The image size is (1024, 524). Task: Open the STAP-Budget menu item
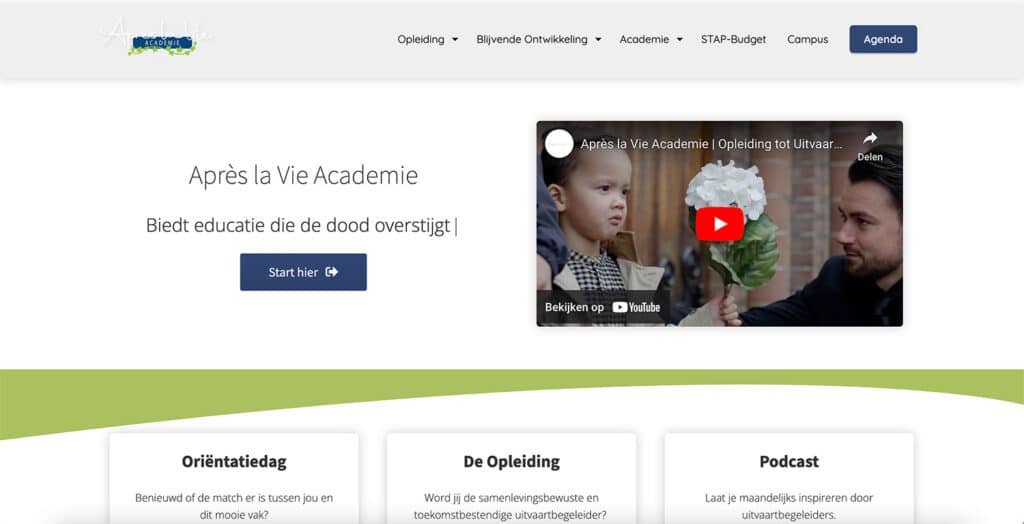(x=733, y=39)
